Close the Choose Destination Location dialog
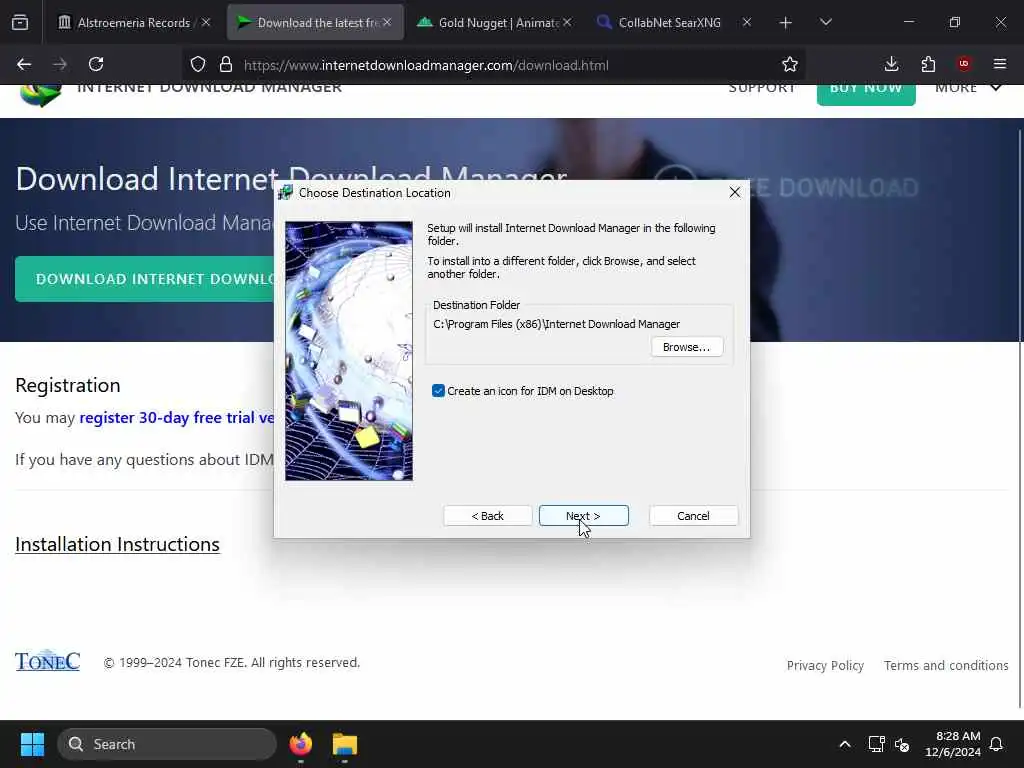Viewport: 1024px width, 768px height. 735,192
